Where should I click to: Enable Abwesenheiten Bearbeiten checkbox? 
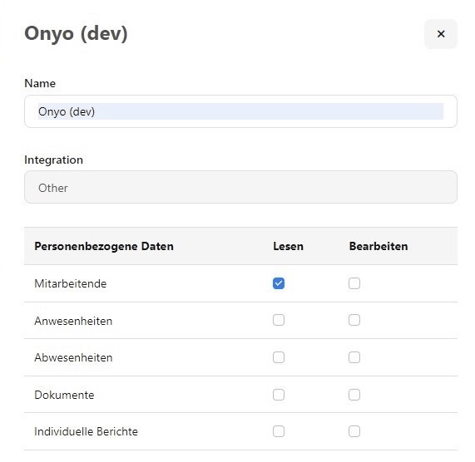[354, 357]
